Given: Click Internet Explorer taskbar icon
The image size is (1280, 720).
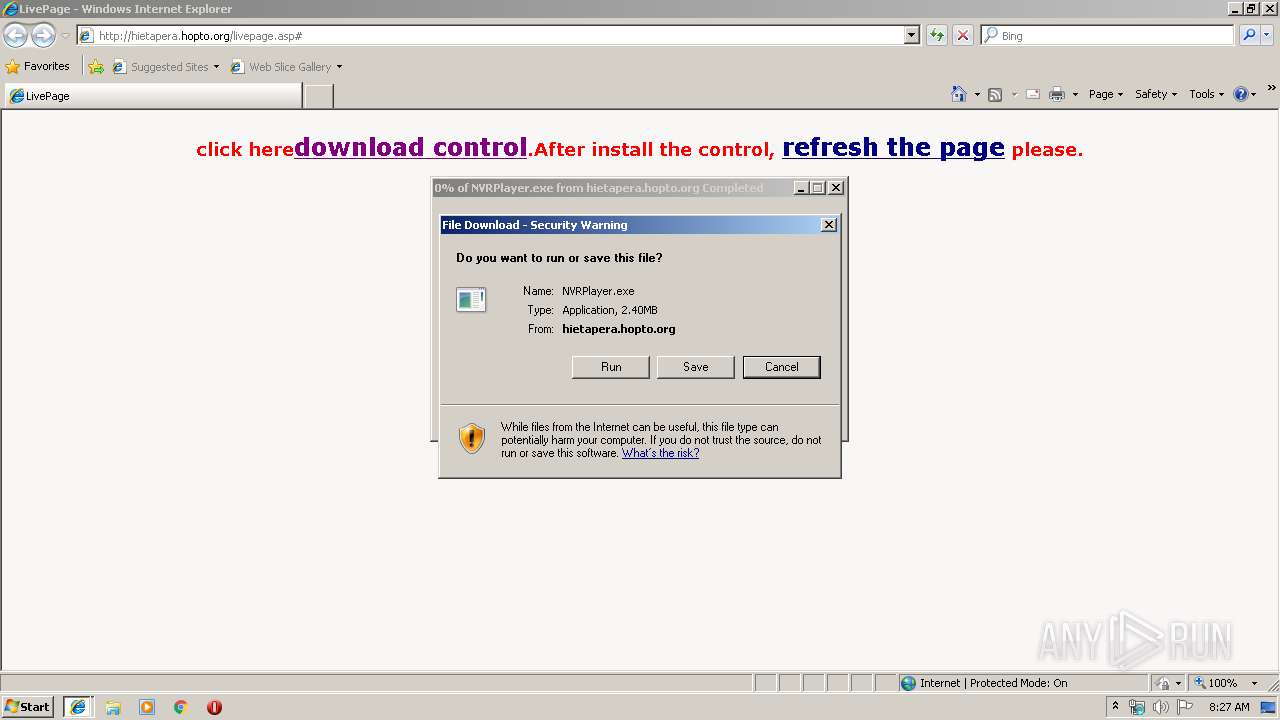Looking at the screenshot, I should click(x=78, y=707).
